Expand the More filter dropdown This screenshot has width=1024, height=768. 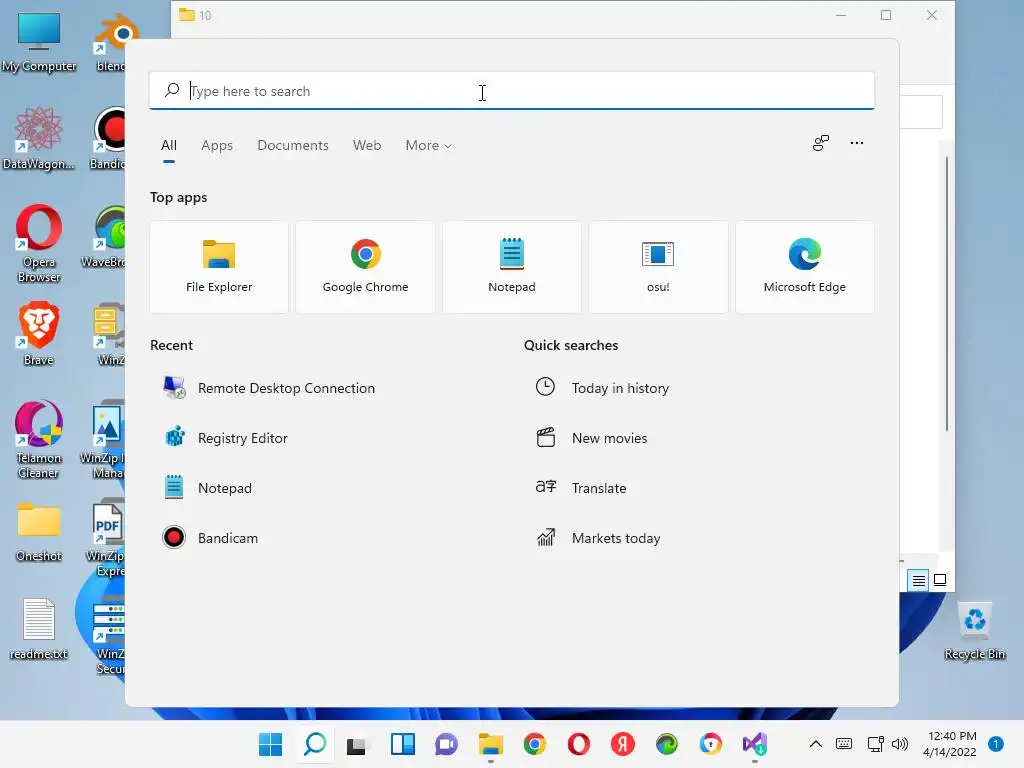(428, 146)
